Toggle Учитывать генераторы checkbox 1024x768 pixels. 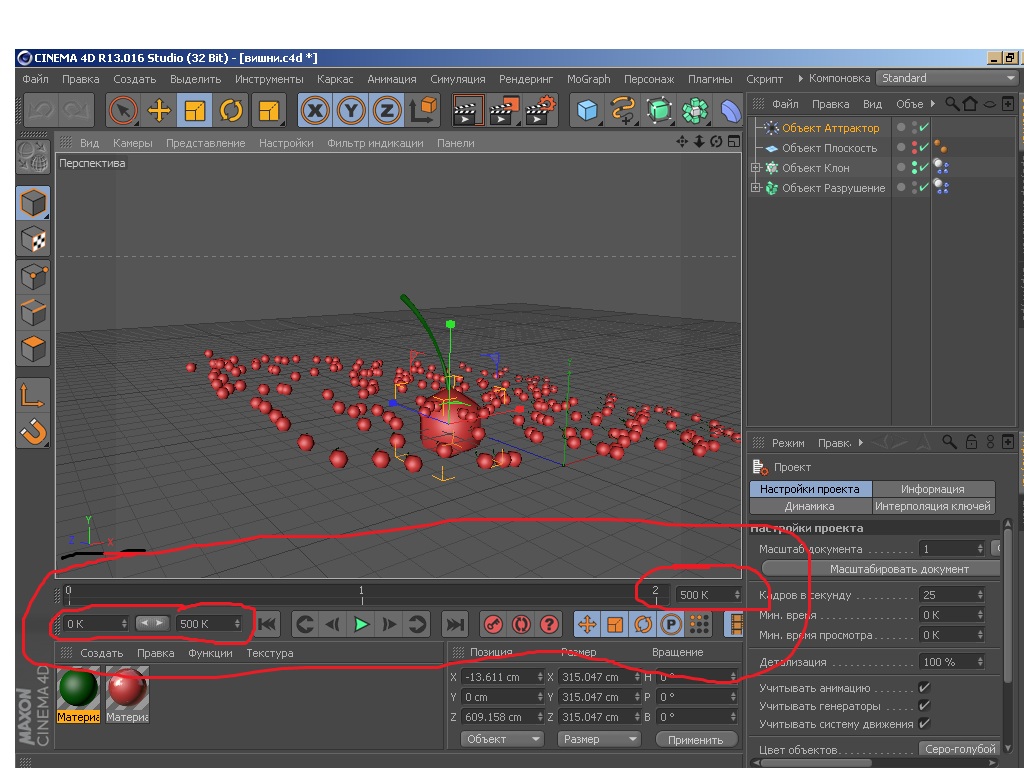(x=924, y=706)
